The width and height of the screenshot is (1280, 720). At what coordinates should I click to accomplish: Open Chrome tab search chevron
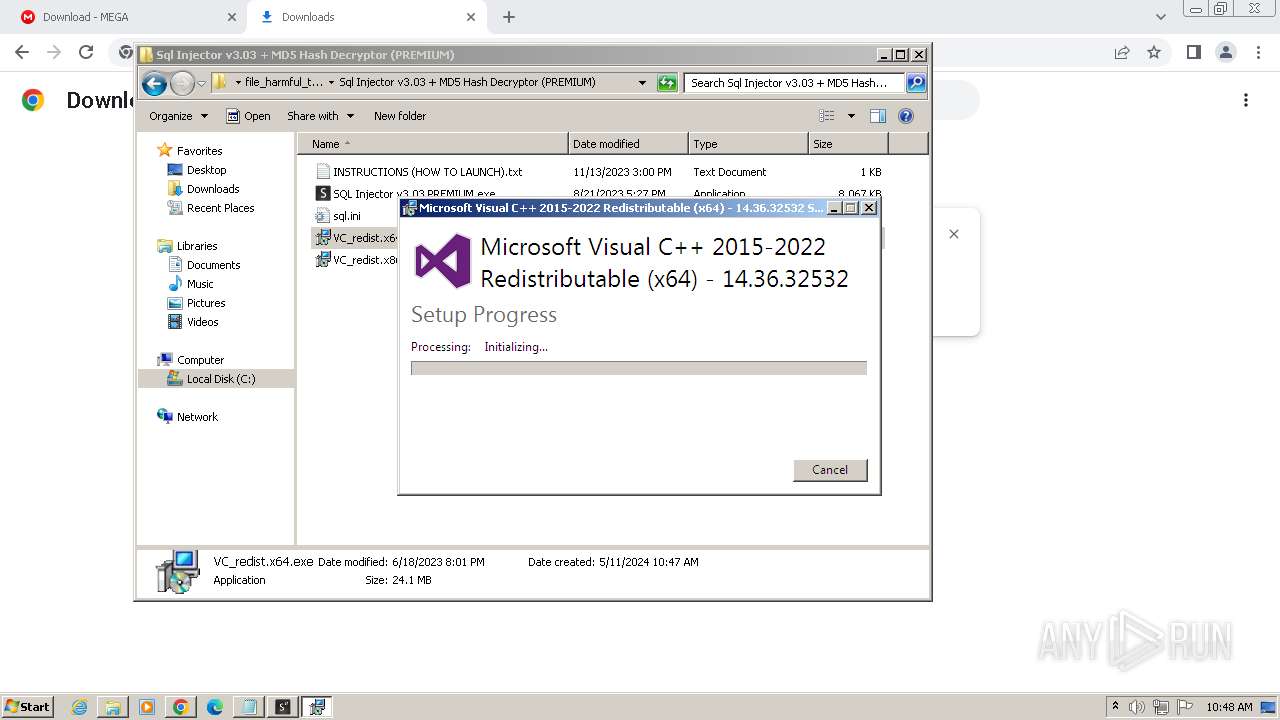(1161, 17)
